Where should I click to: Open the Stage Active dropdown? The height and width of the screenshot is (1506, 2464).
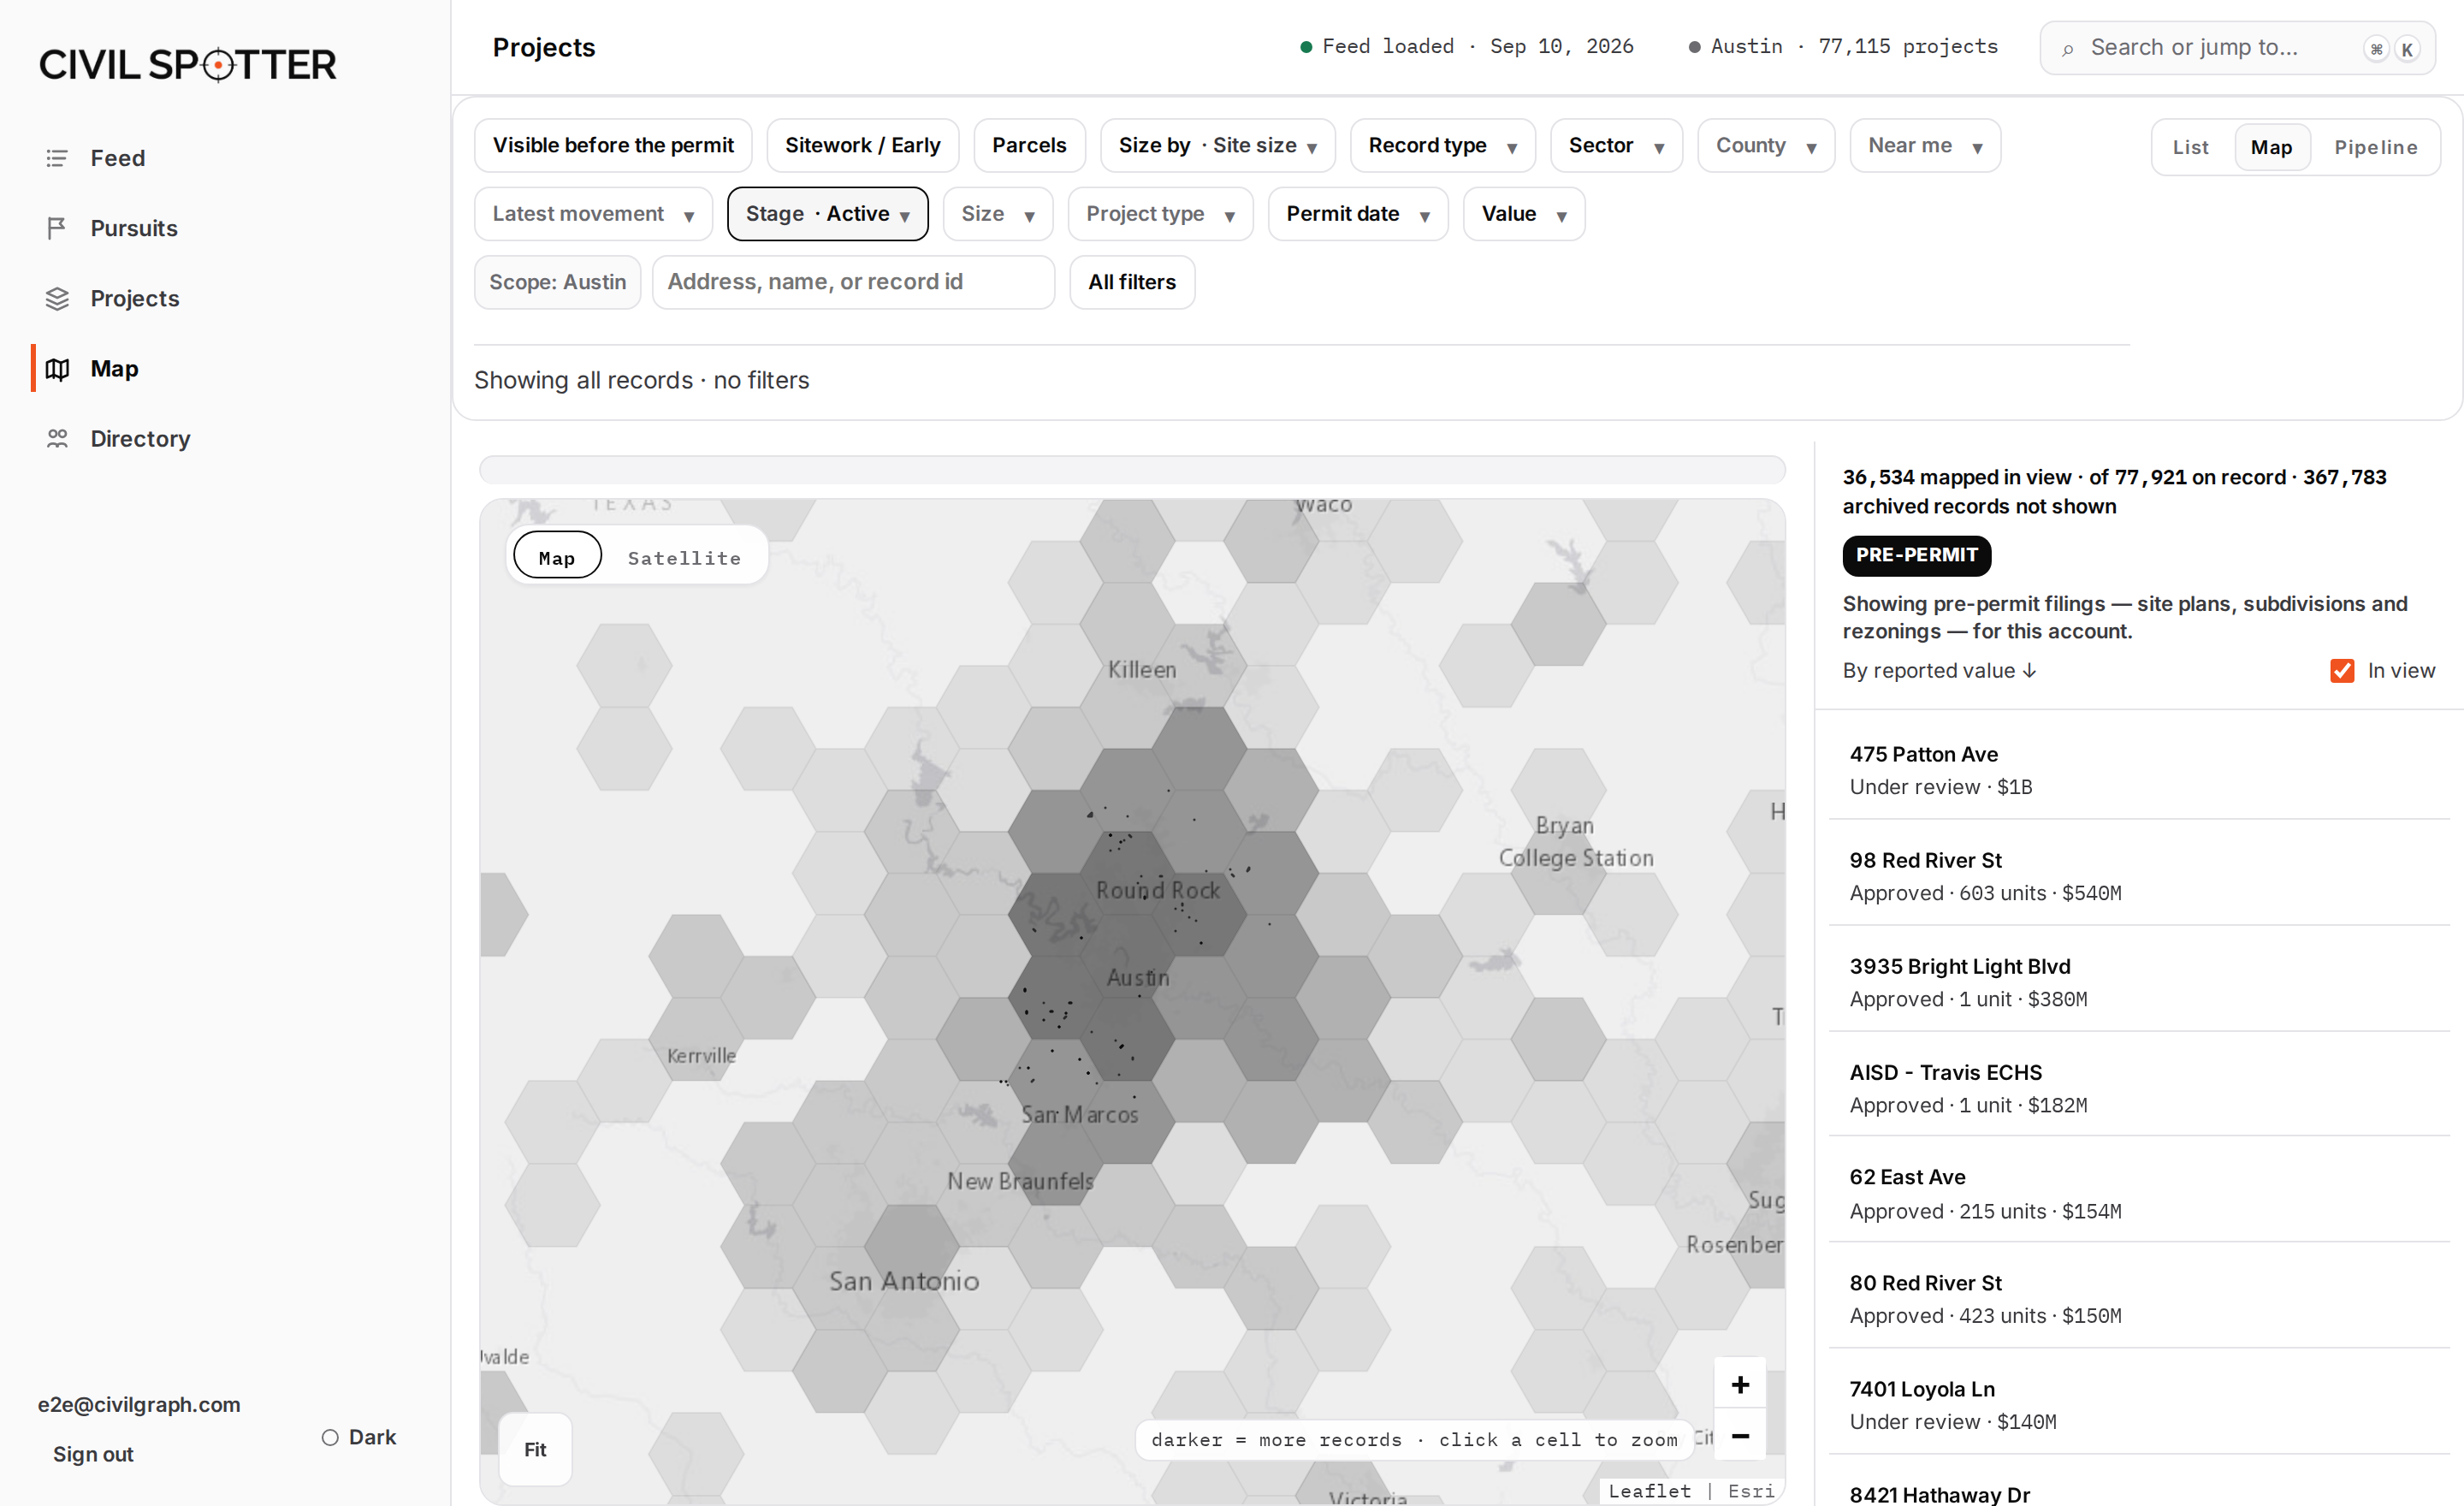[827, 214]
